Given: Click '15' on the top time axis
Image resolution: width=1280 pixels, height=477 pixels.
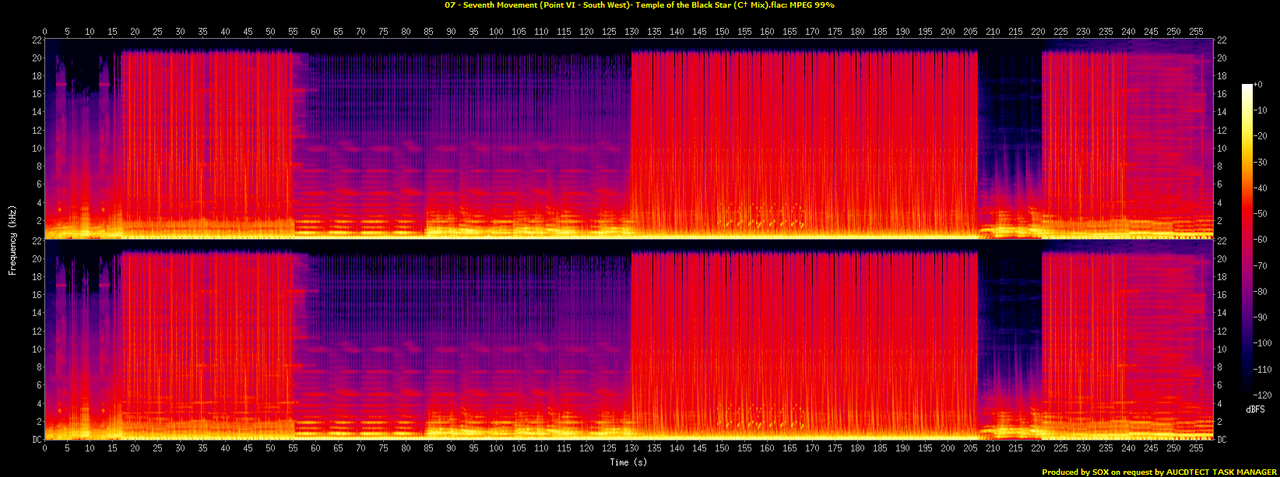Looking at the screenshot, I should point(113,30).
